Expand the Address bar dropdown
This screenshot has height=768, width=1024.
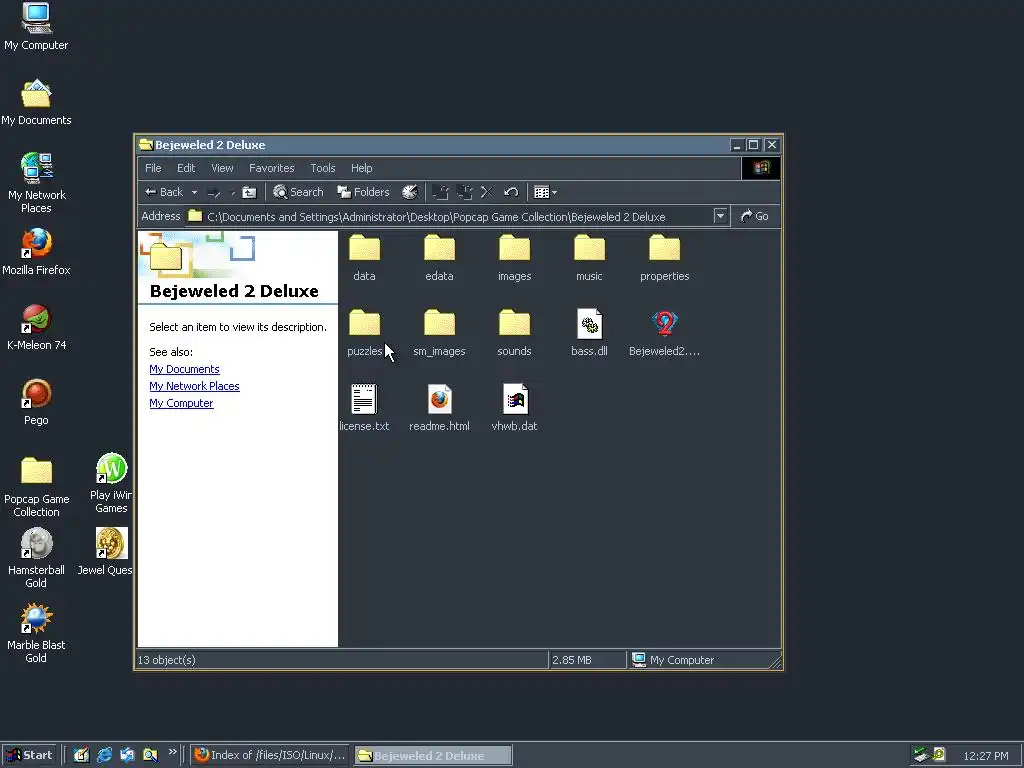click(720, 216)
